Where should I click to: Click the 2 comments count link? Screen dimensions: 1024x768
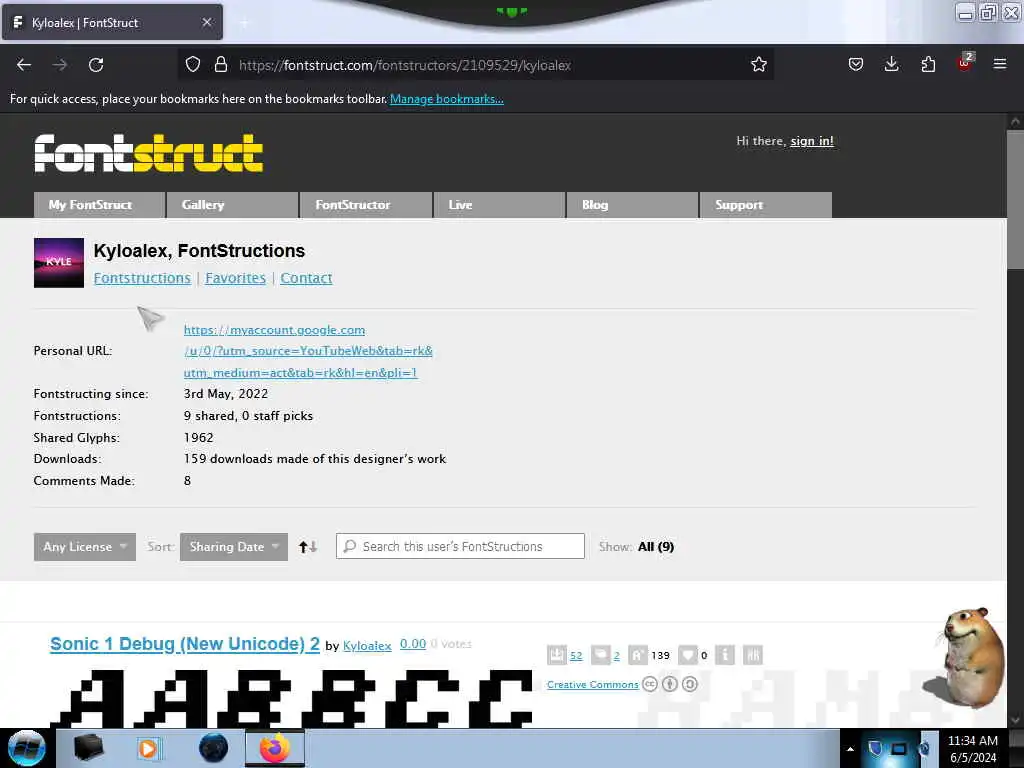pos(616,656)
